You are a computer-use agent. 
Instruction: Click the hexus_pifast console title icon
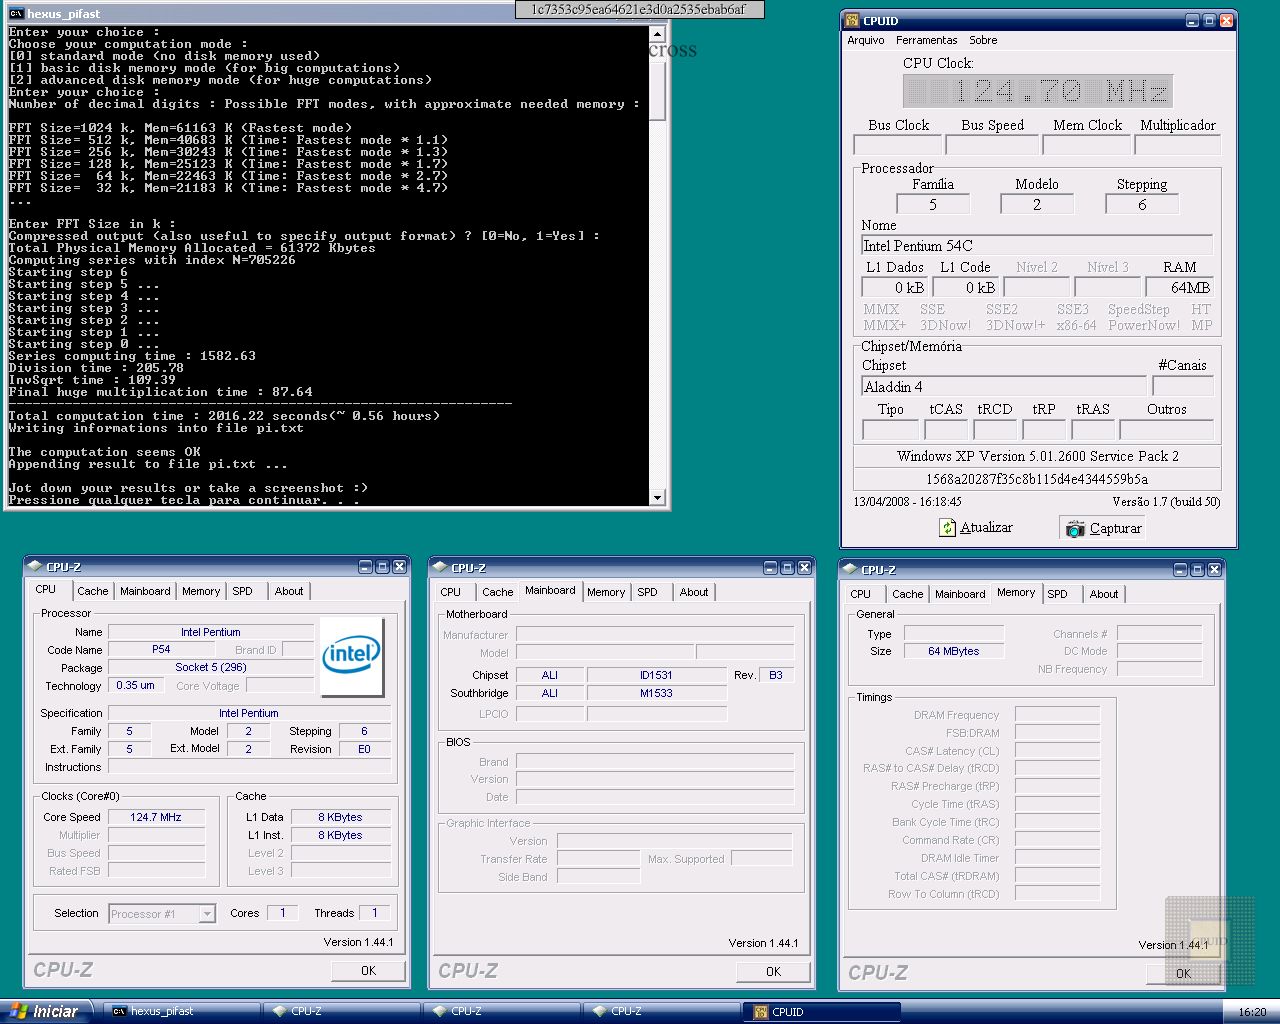point(16,13)
